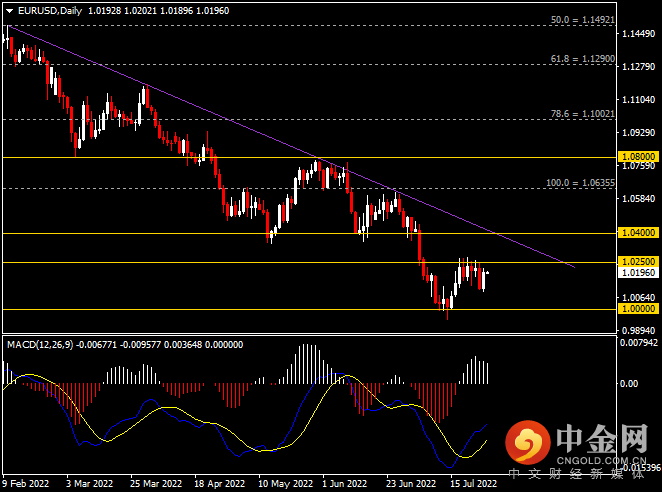Click the 1.05840 price scale value
662x492 pixels.
(x=639, y=198)
